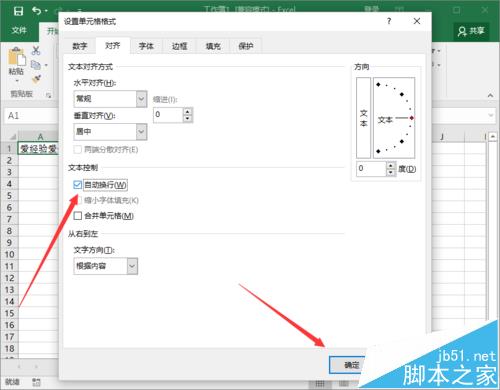Close the 设置单元格格式 dialog
500x390 pixels.
click(x=417, y=21)
